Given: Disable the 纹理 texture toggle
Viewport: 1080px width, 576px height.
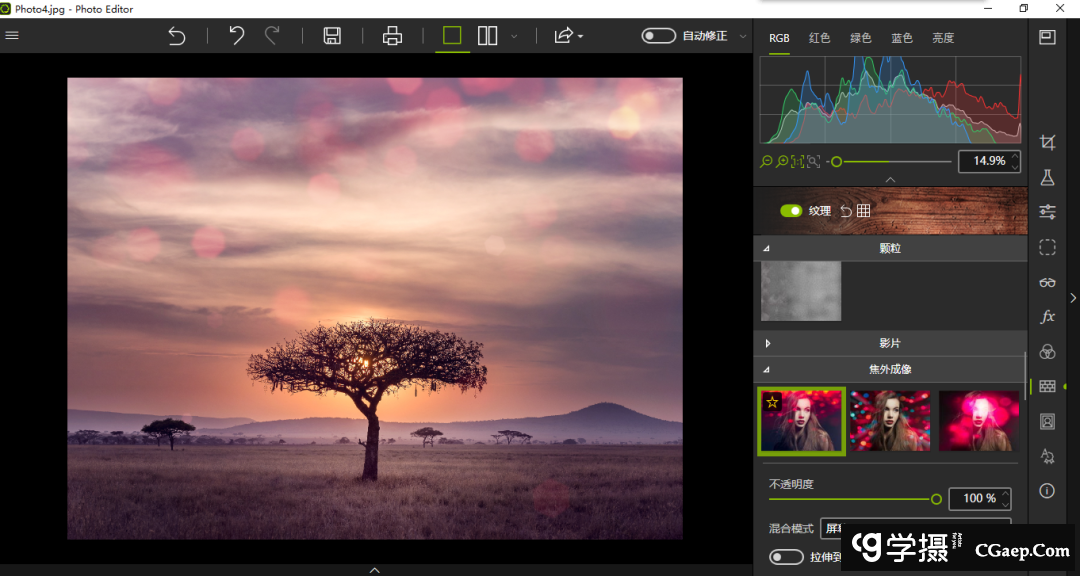Looking at the screenshot, I should [x=791, y=211].
